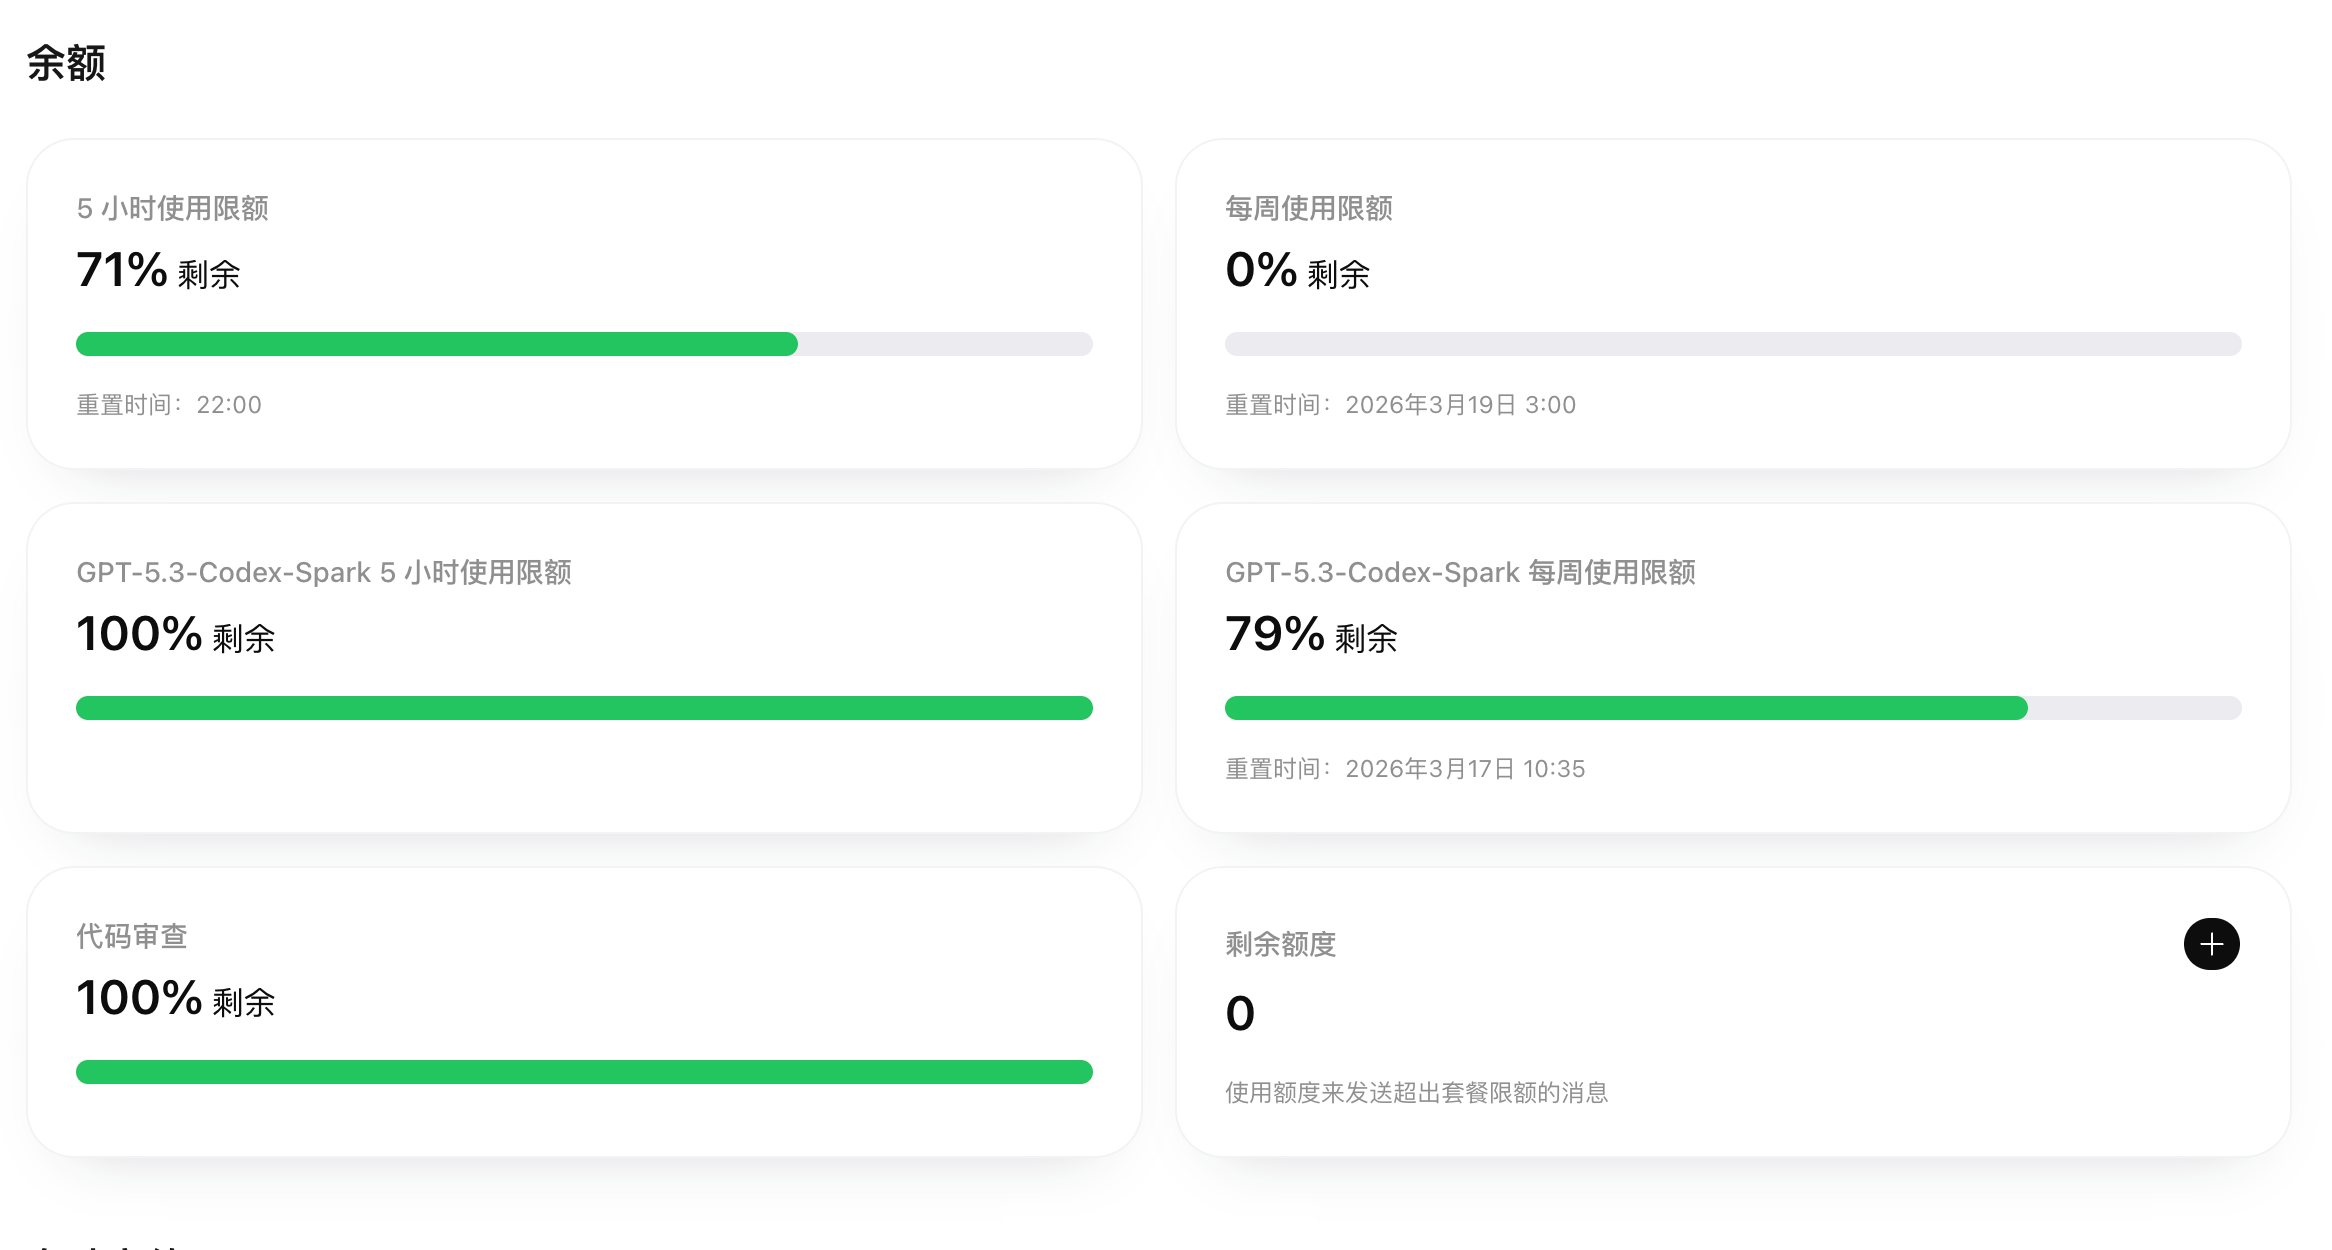Click the 代码审查 100% 剩余 value
The height and width of the screenshot is (1250, 2332).
point(176,999)
